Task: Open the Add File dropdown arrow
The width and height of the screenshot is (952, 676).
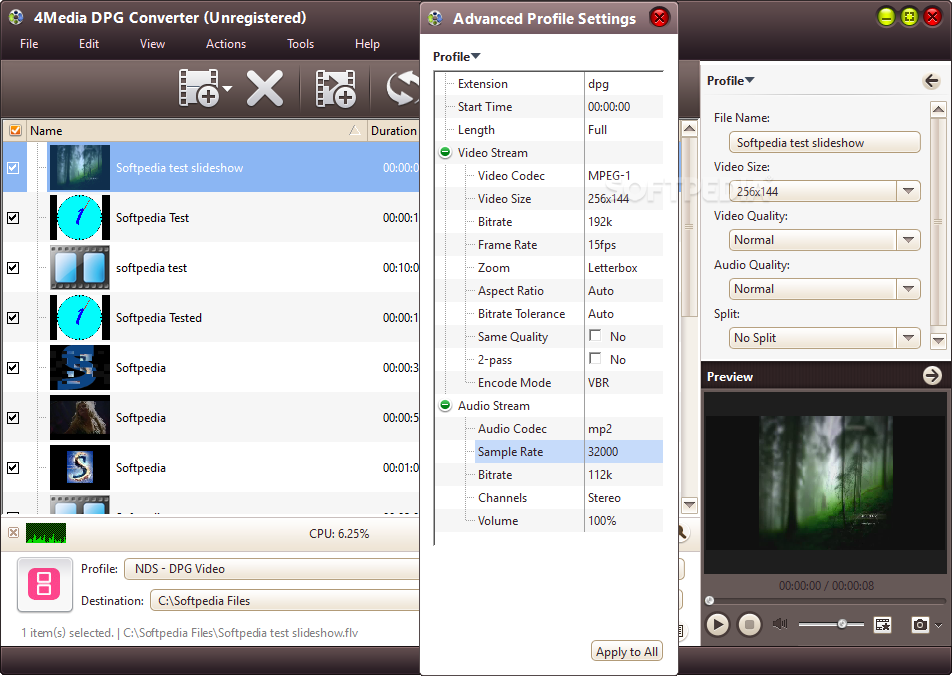Action: [228, 89]
